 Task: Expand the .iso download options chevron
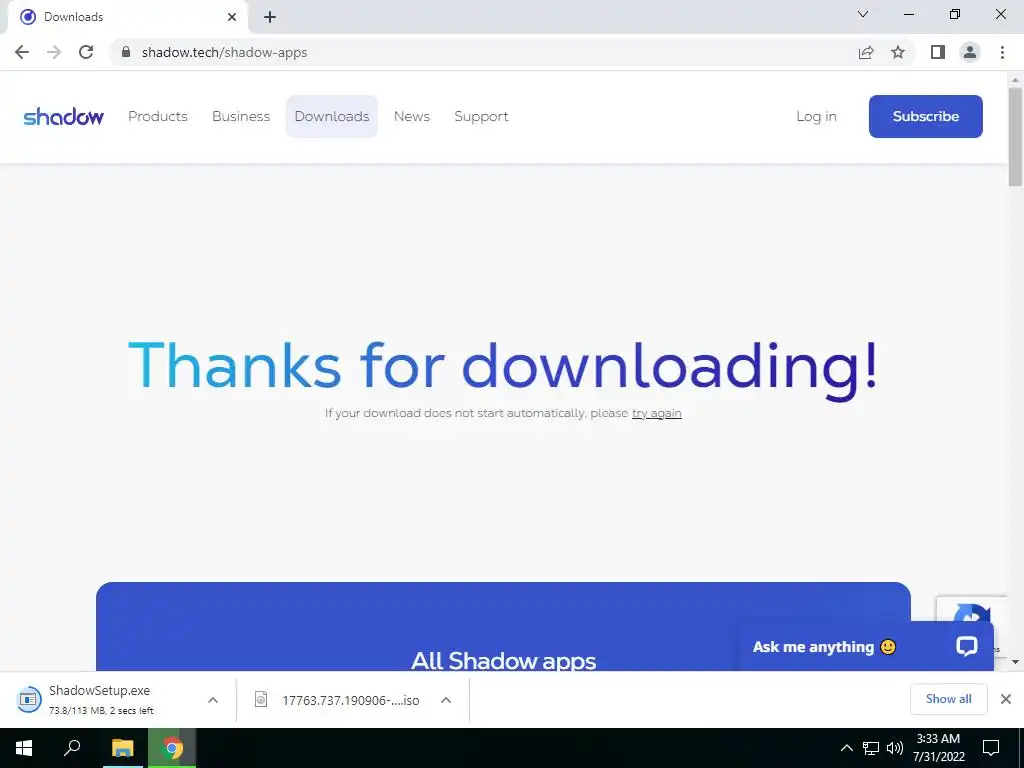(446, 700)
